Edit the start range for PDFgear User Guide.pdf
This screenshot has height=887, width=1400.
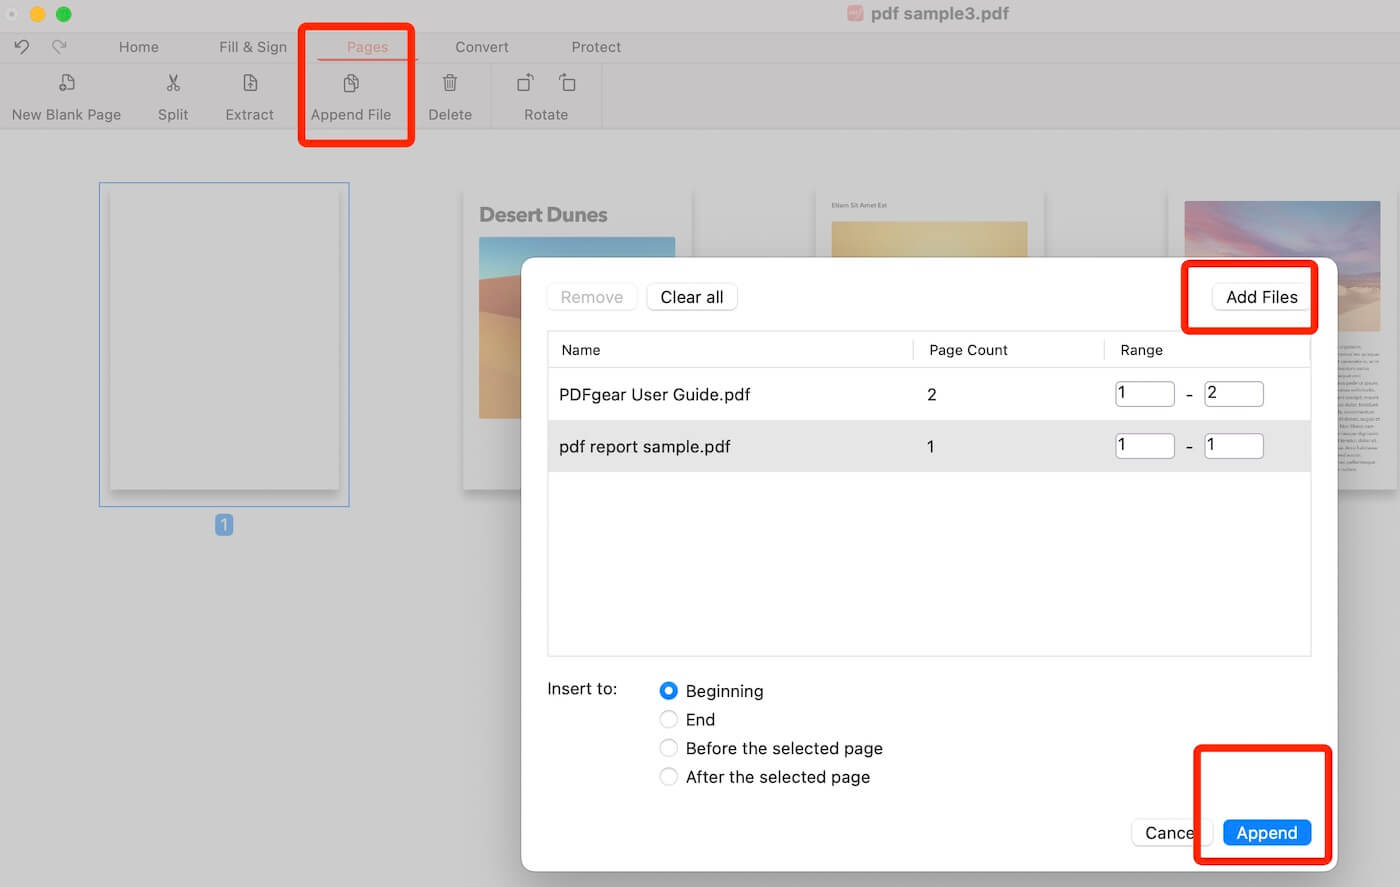[x=1144, y=393]
